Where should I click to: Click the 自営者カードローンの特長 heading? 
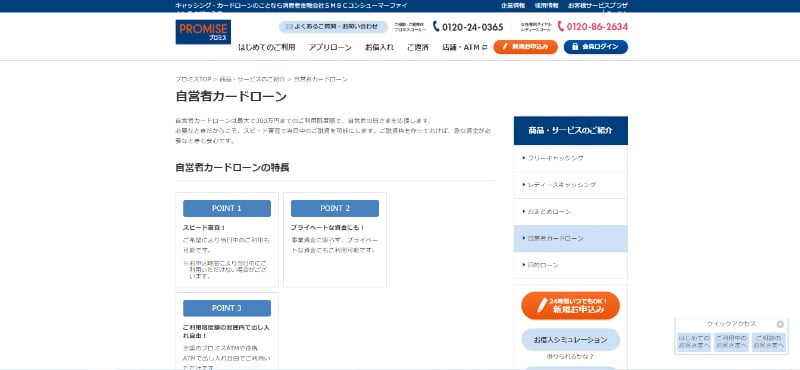tap(232, 167)
